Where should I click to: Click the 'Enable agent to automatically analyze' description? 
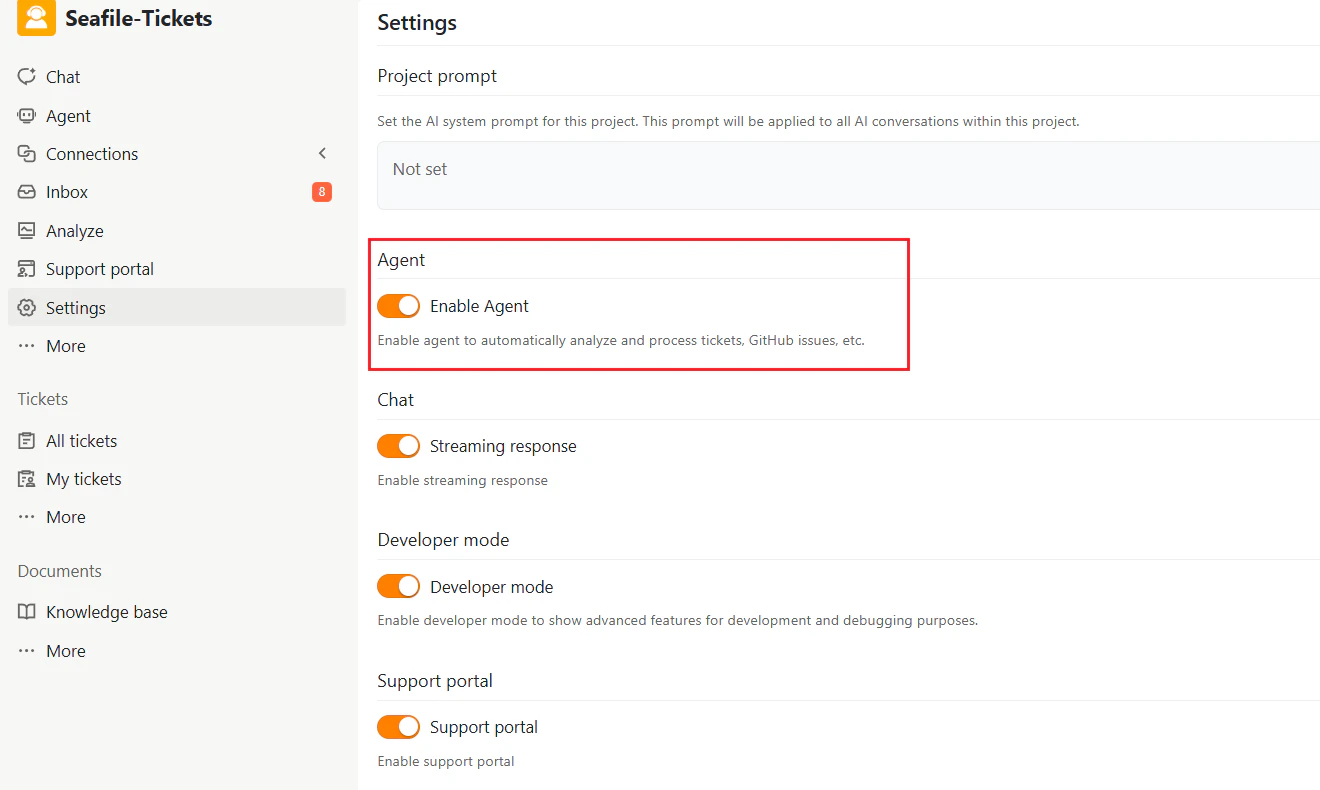coord(620,340)
